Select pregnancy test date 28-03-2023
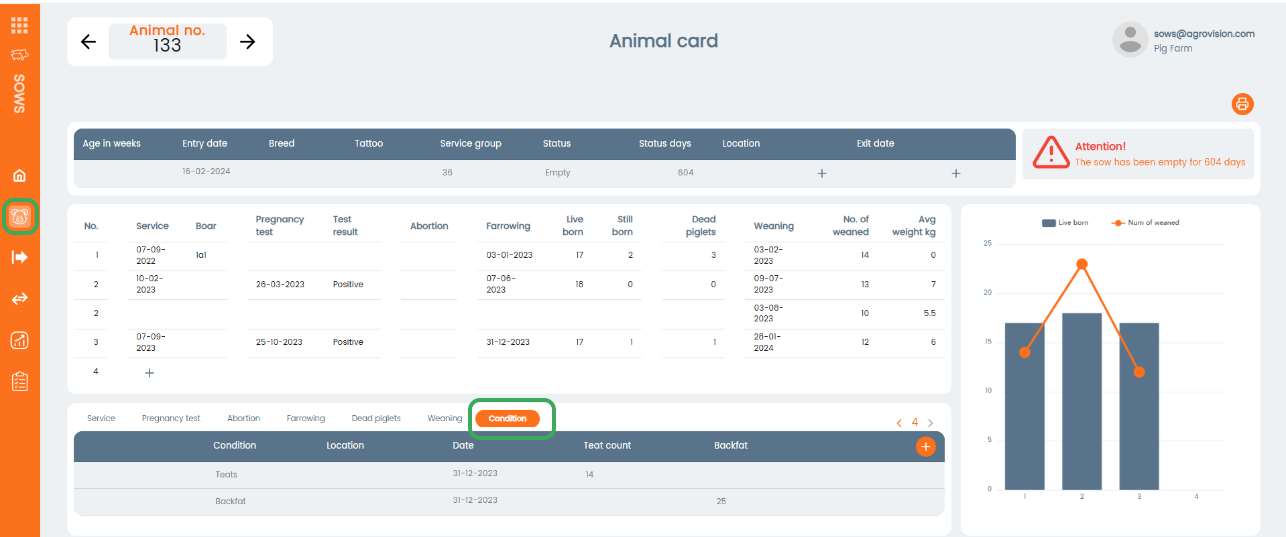Screen dimensions: 1286x537 (280, 284)
